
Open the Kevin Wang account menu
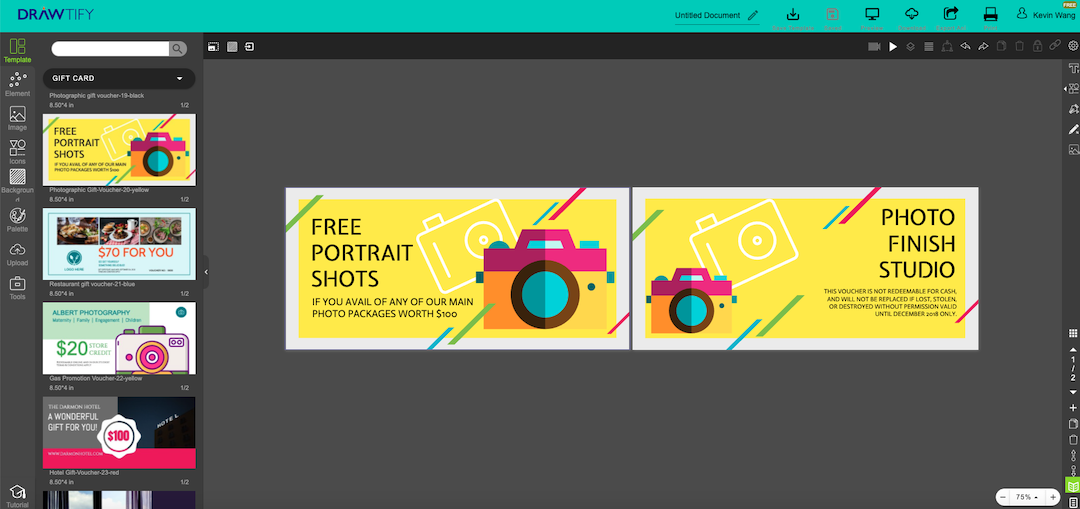1044,15
